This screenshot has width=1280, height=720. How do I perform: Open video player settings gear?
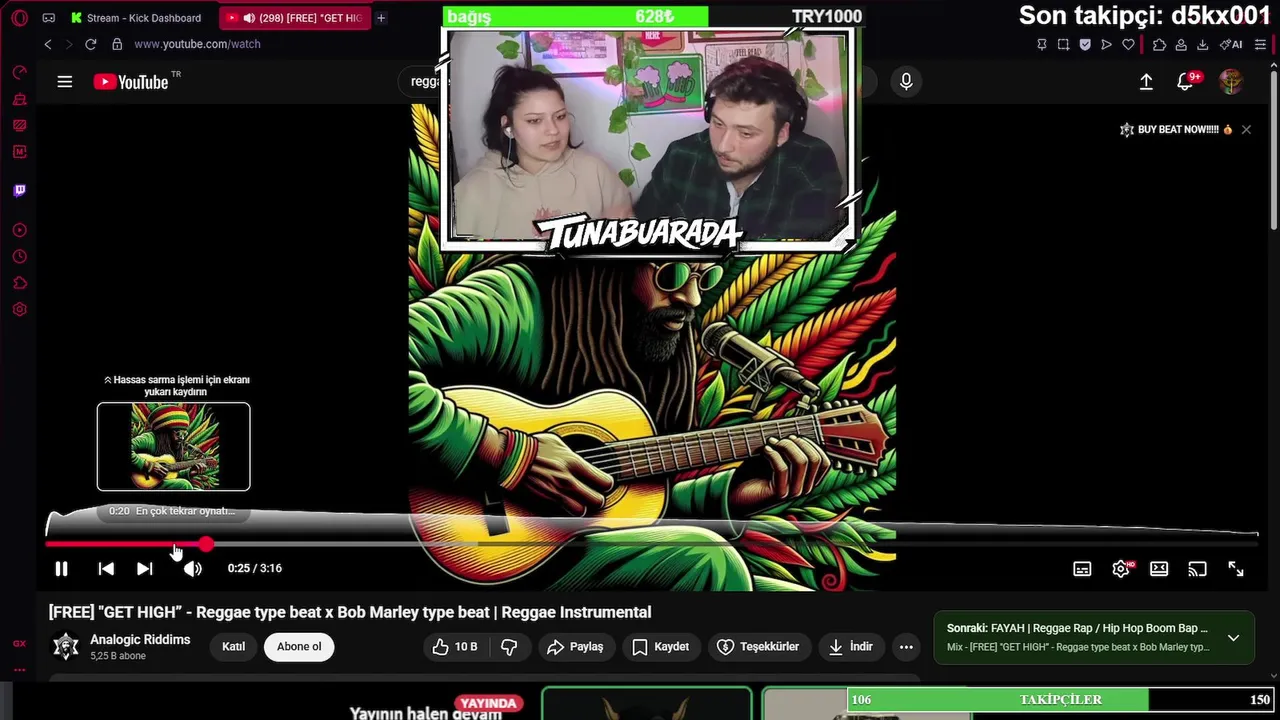click(x=1121, y=568)
